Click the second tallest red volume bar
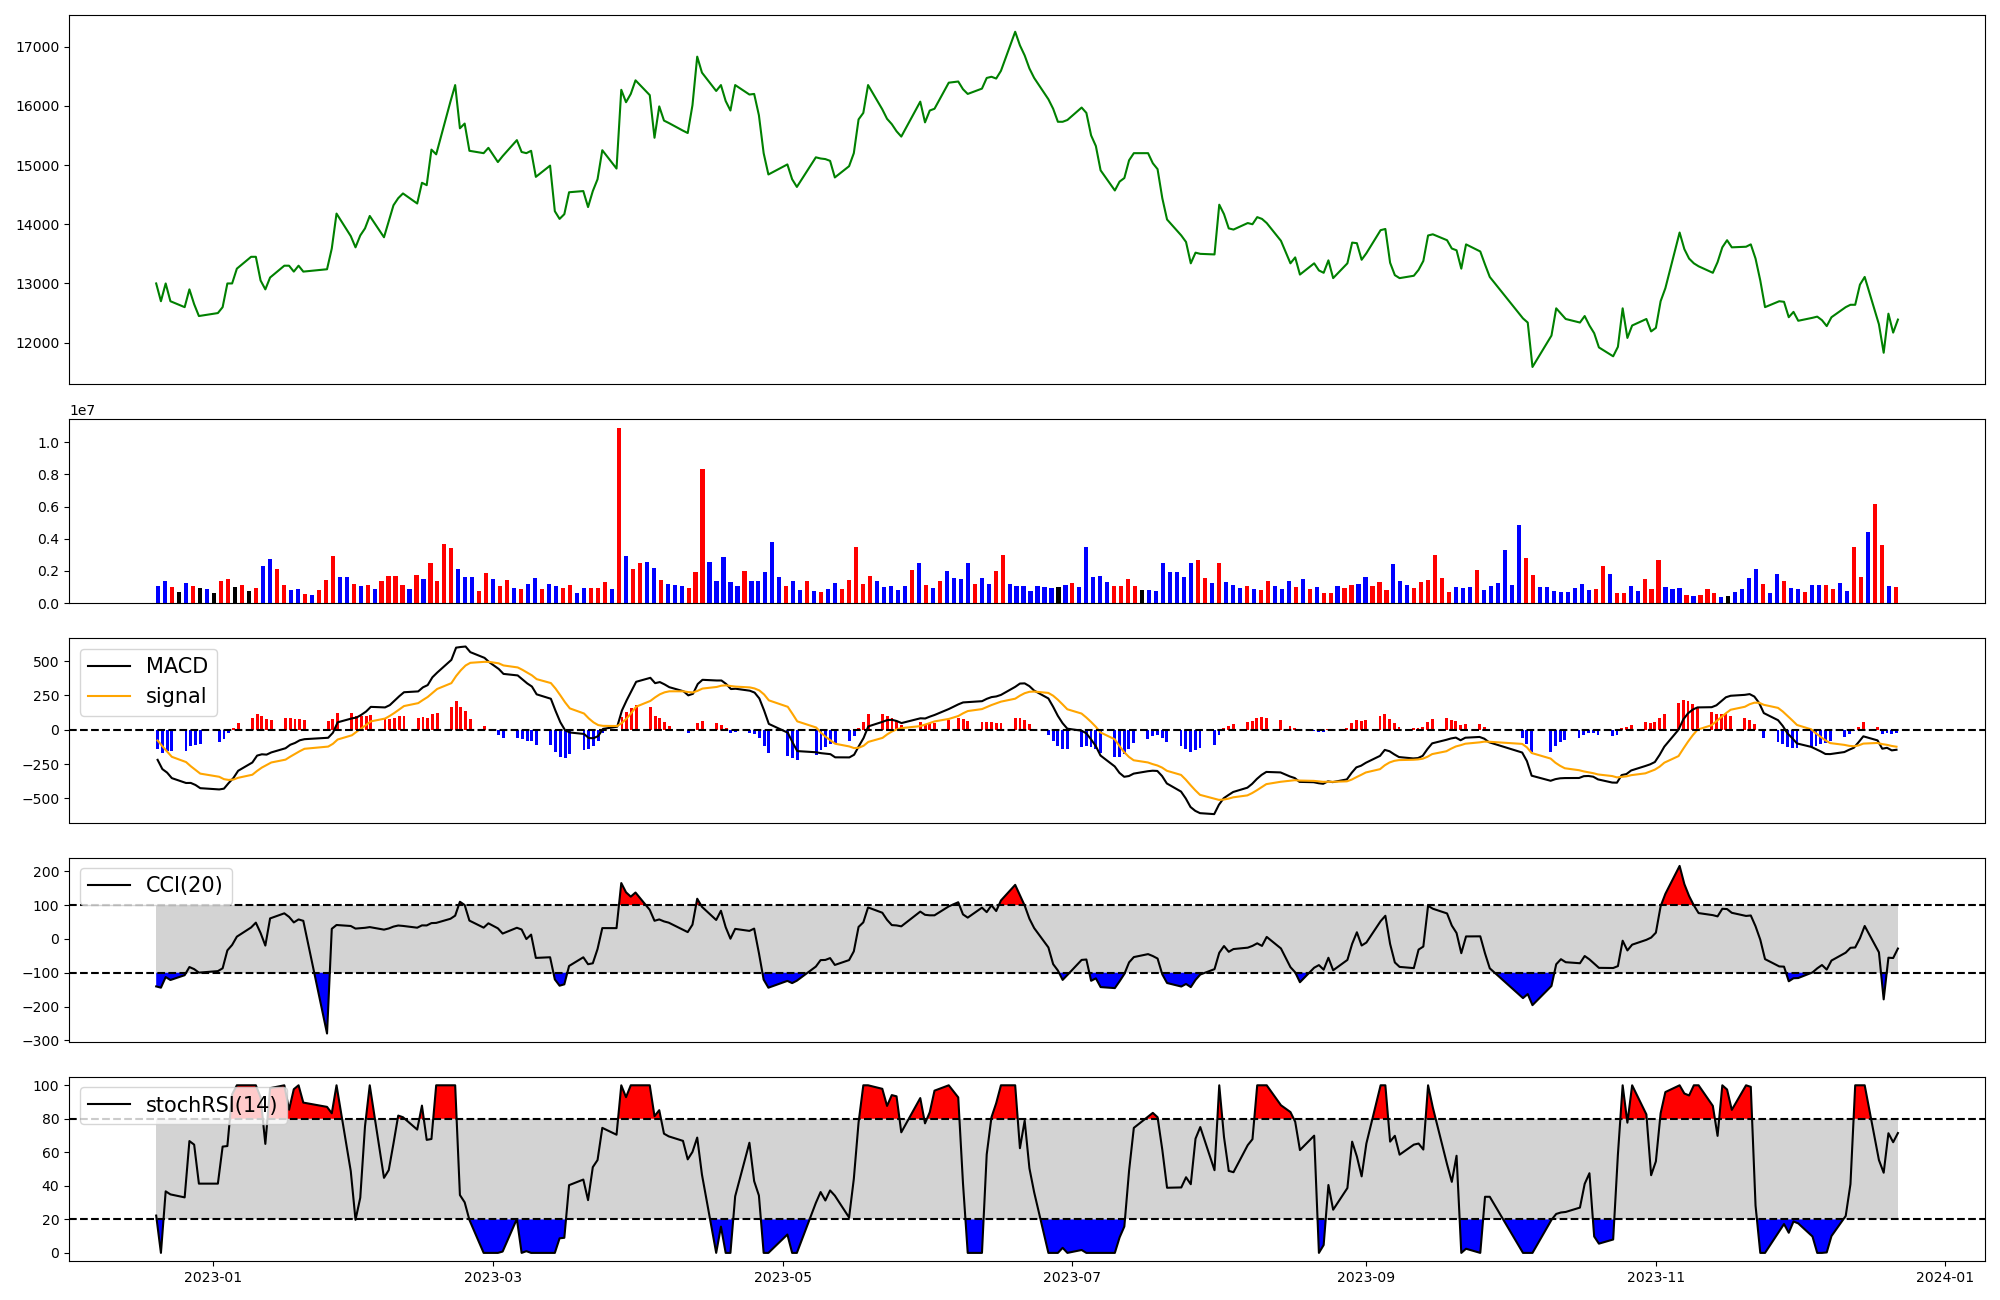 click(702, 535)
